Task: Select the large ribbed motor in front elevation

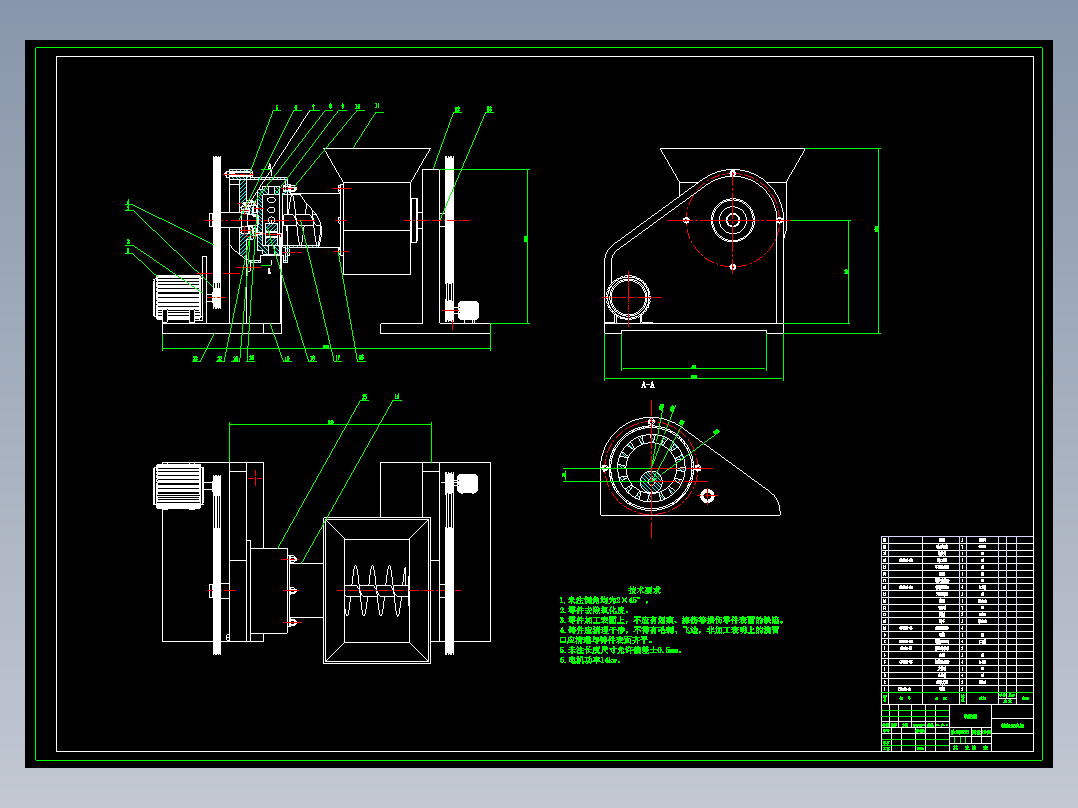Action: tap(177, 298)
